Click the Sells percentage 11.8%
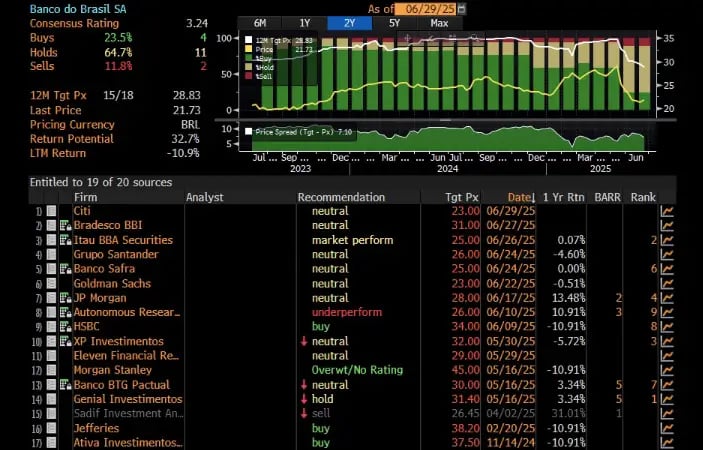 [x=118, y=66]
